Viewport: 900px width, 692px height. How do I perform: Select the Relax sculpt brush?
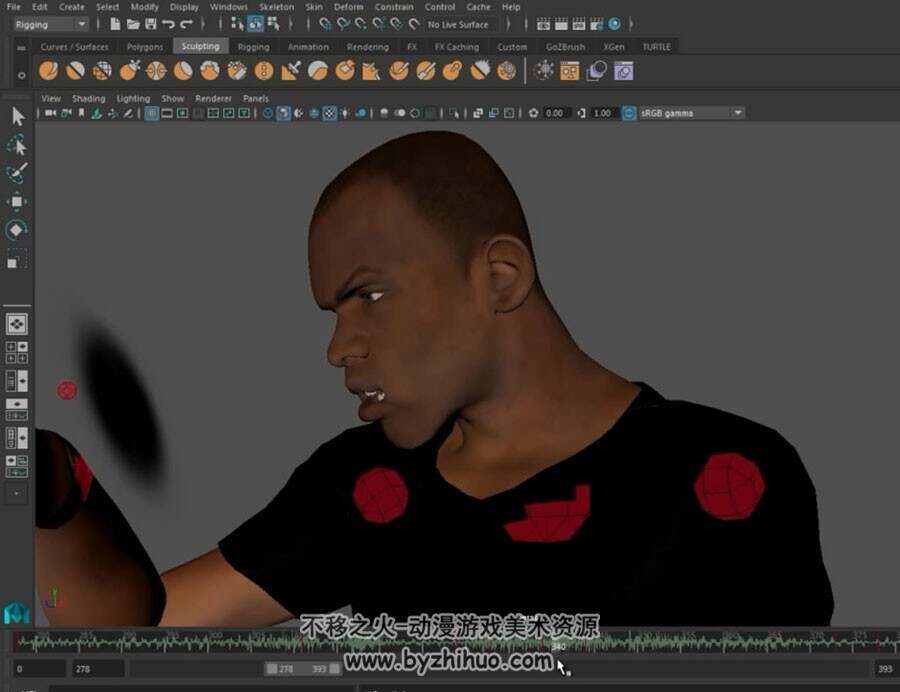(102, 71)
